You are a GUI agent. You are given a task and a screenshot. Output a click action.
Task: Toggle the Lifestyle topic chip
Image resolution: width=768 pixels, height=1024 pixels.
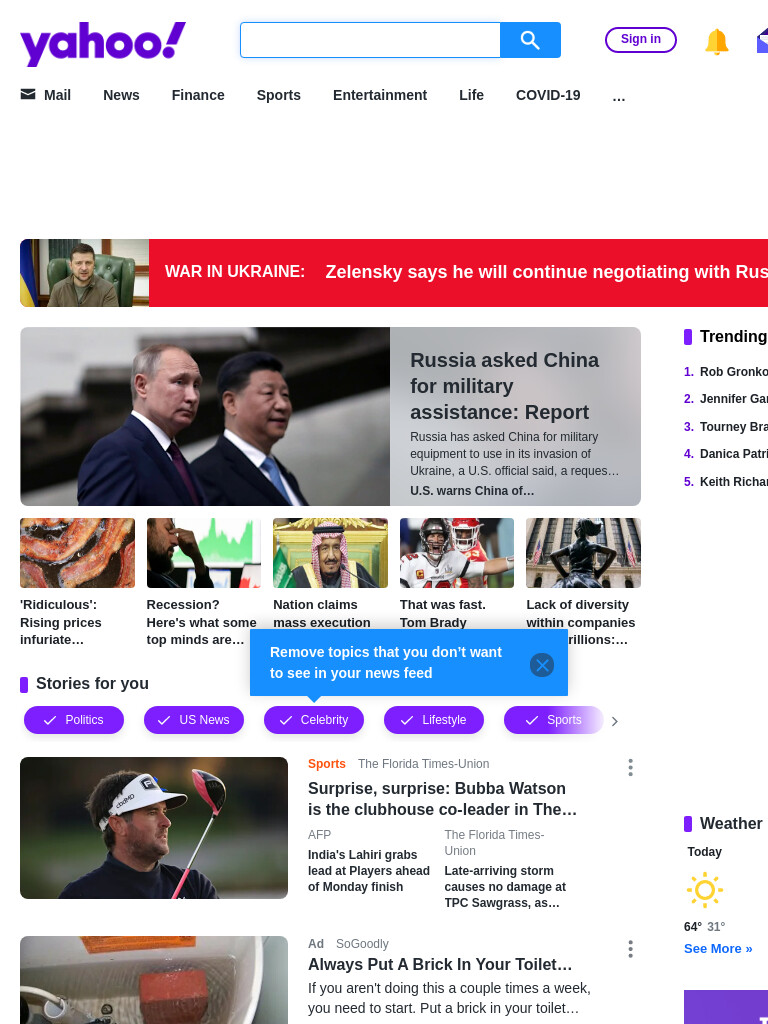pos(434,720)
